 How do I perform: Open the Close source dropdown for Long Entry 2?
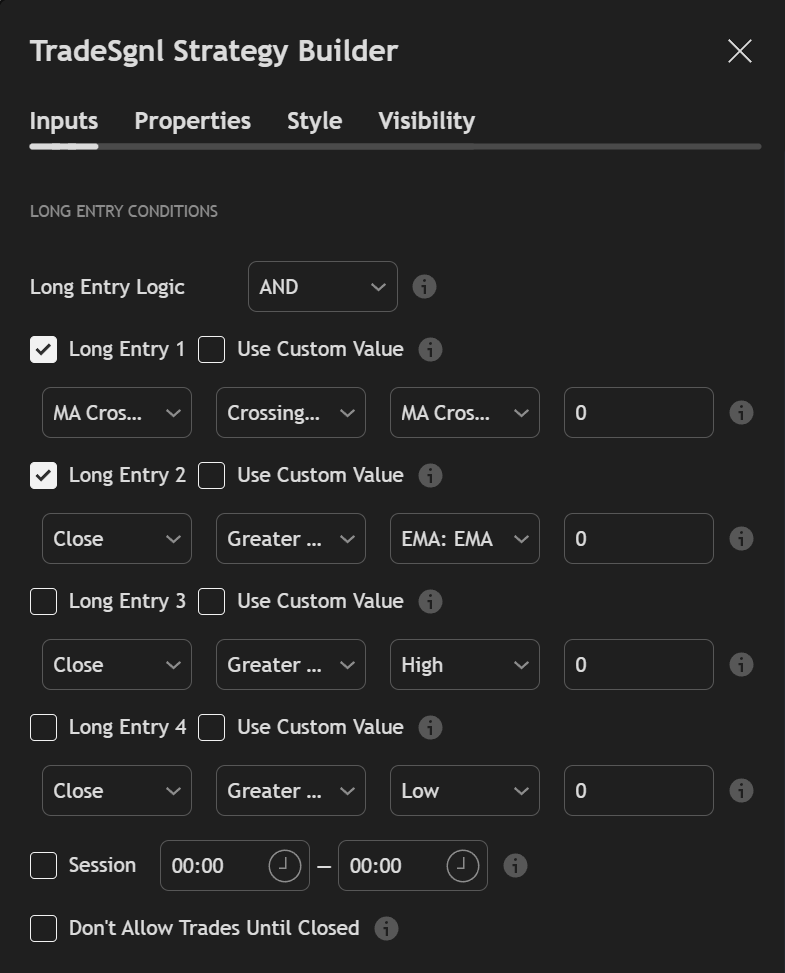coord(116,538)
